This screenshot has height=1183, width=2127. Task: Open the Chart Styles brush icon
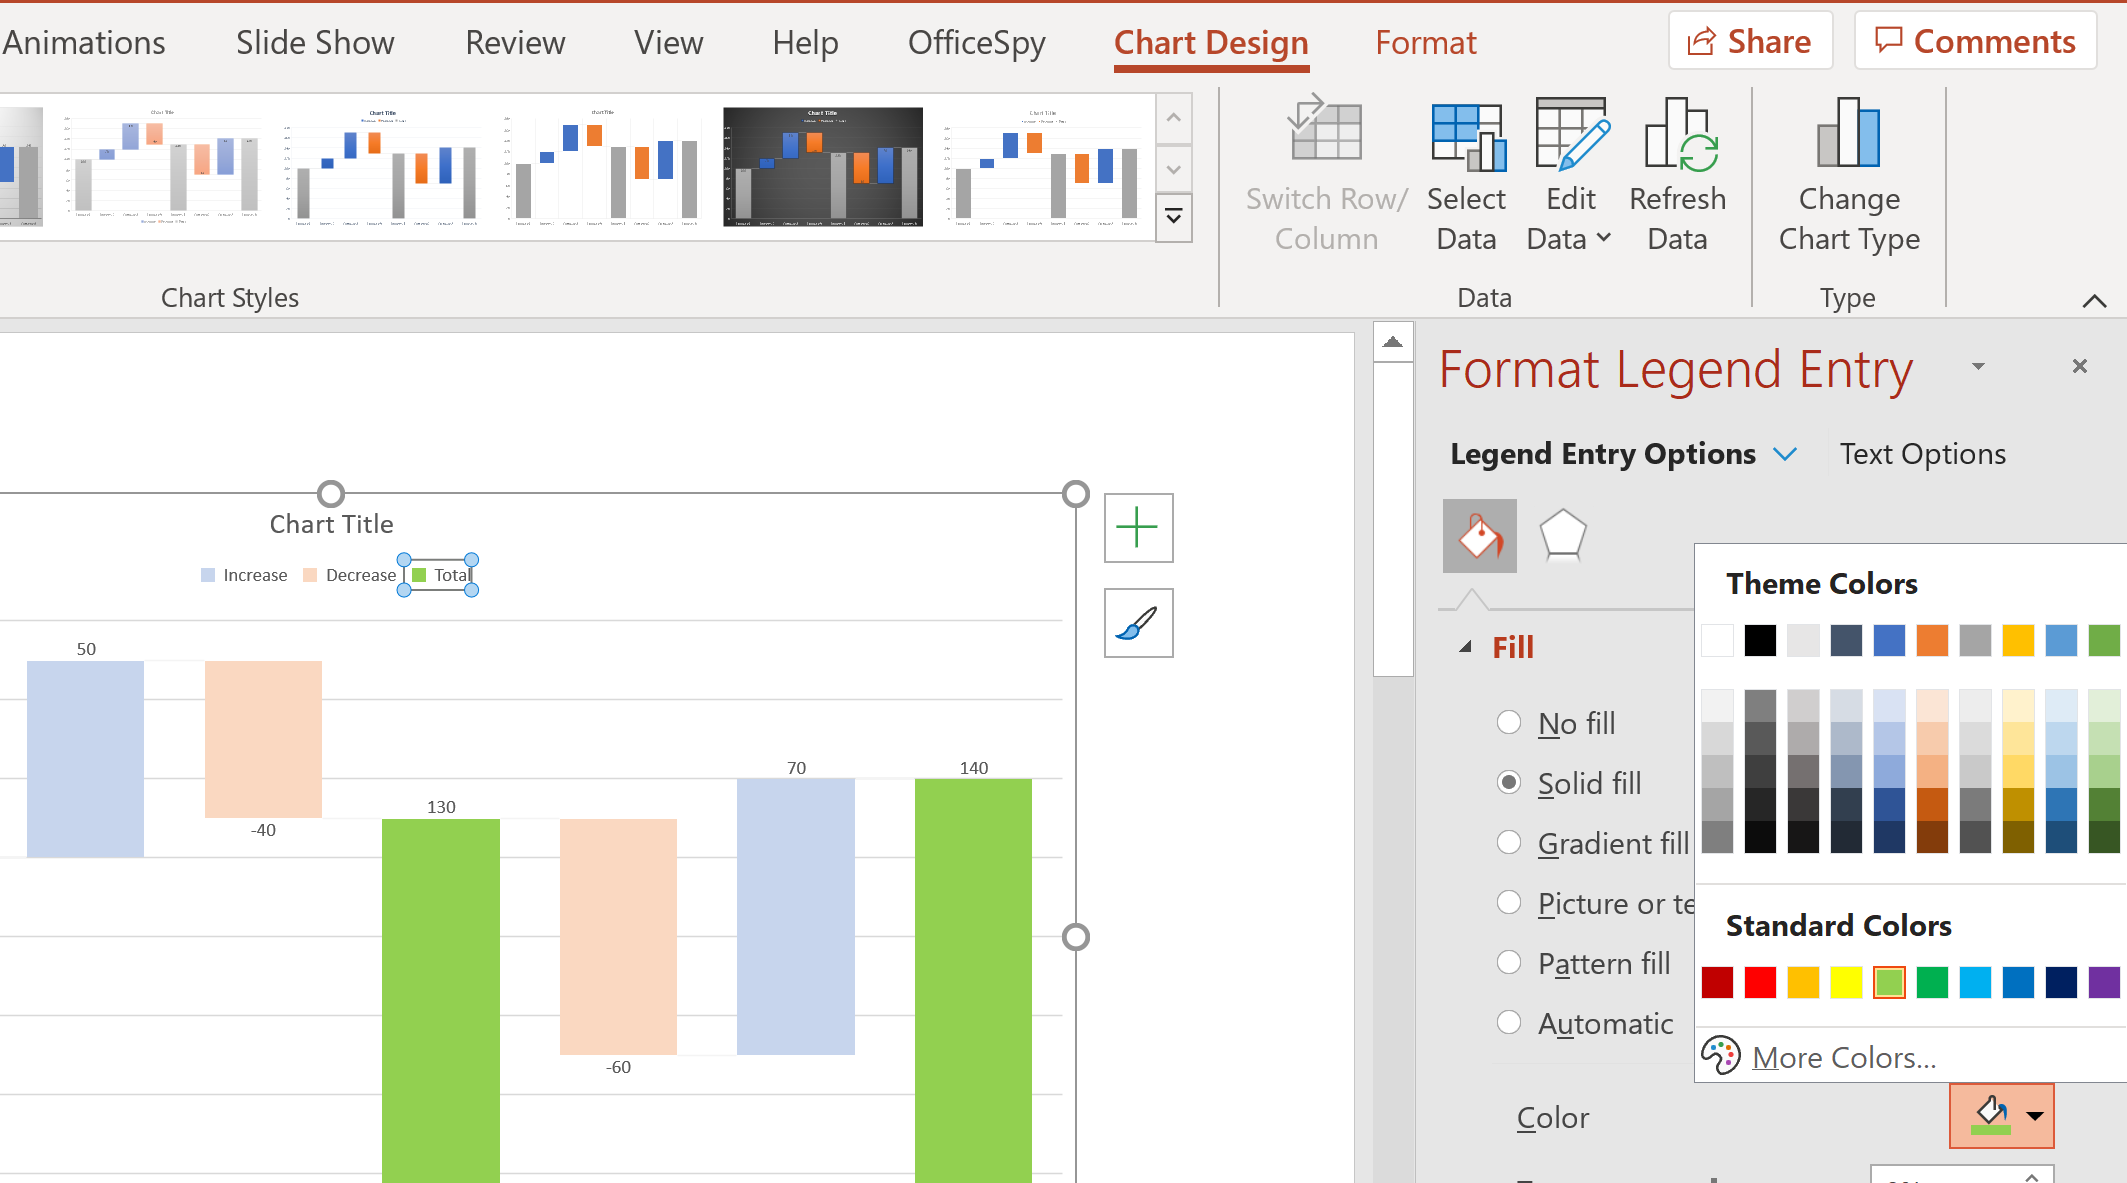pyautogui.click(x=1138, y=623)
